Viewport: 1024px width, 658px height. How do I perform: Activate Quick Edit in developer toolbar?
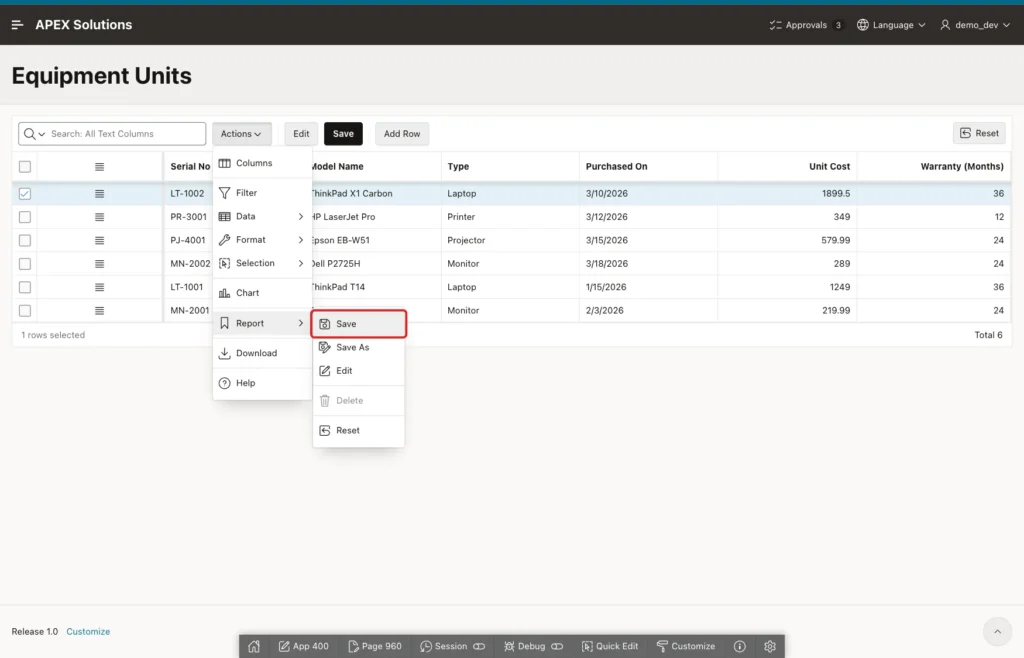[x=609, y=646]
